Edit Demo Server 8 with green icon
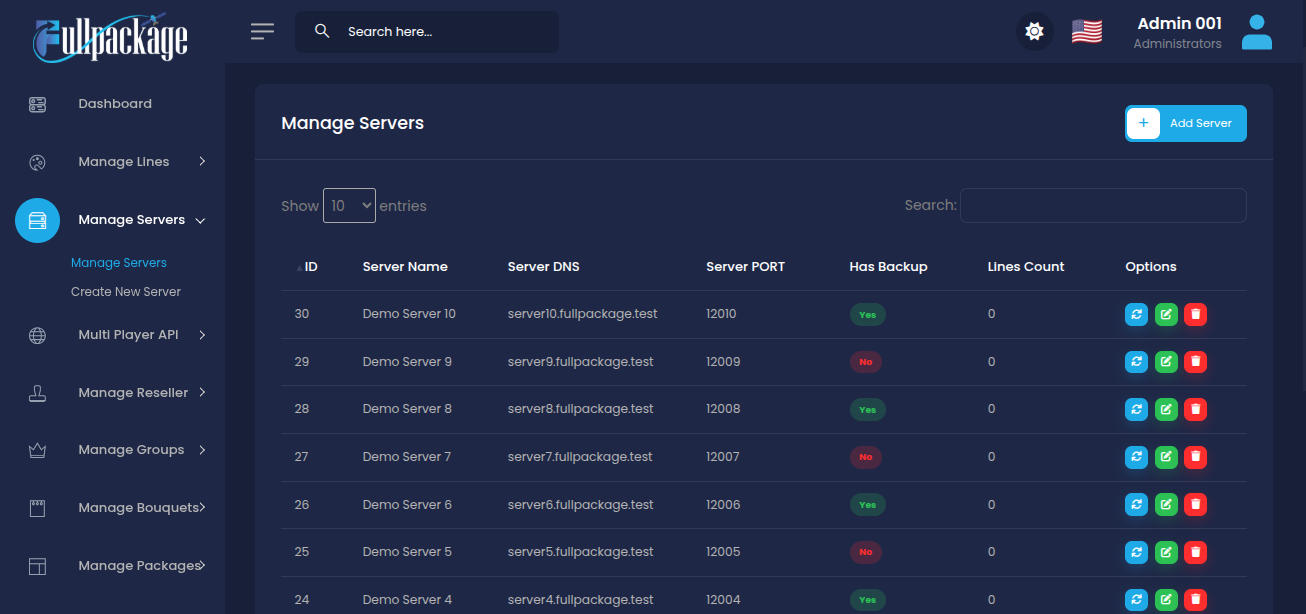Viewport: 1306px width, 614px height. tap(1166, 409)
